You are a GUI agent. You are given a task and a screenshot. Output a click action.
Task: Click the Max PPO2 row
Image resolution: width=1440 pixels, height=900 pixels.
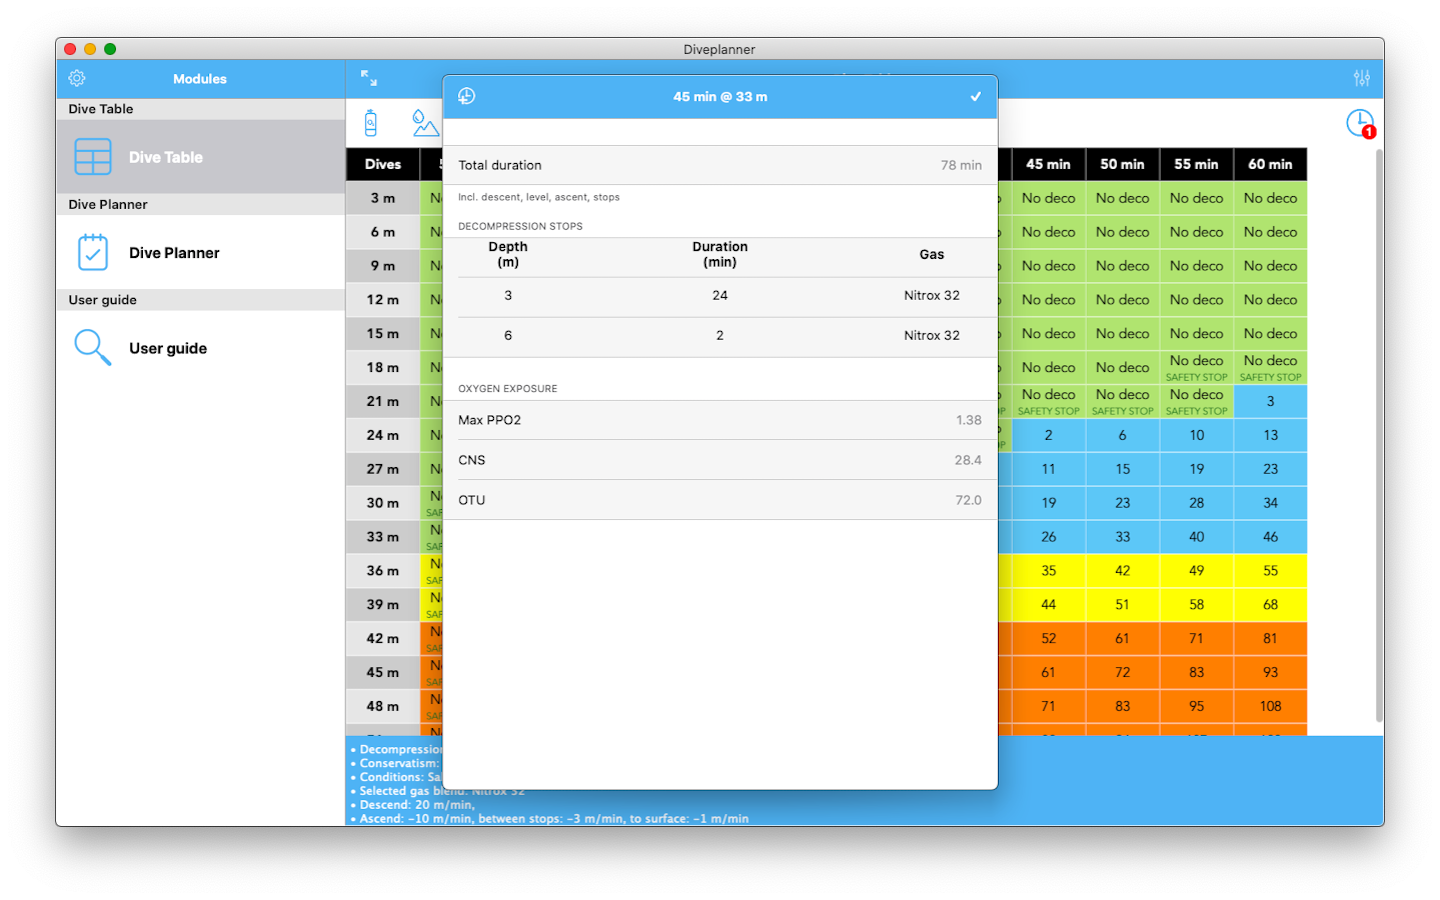tap(720, 420)
